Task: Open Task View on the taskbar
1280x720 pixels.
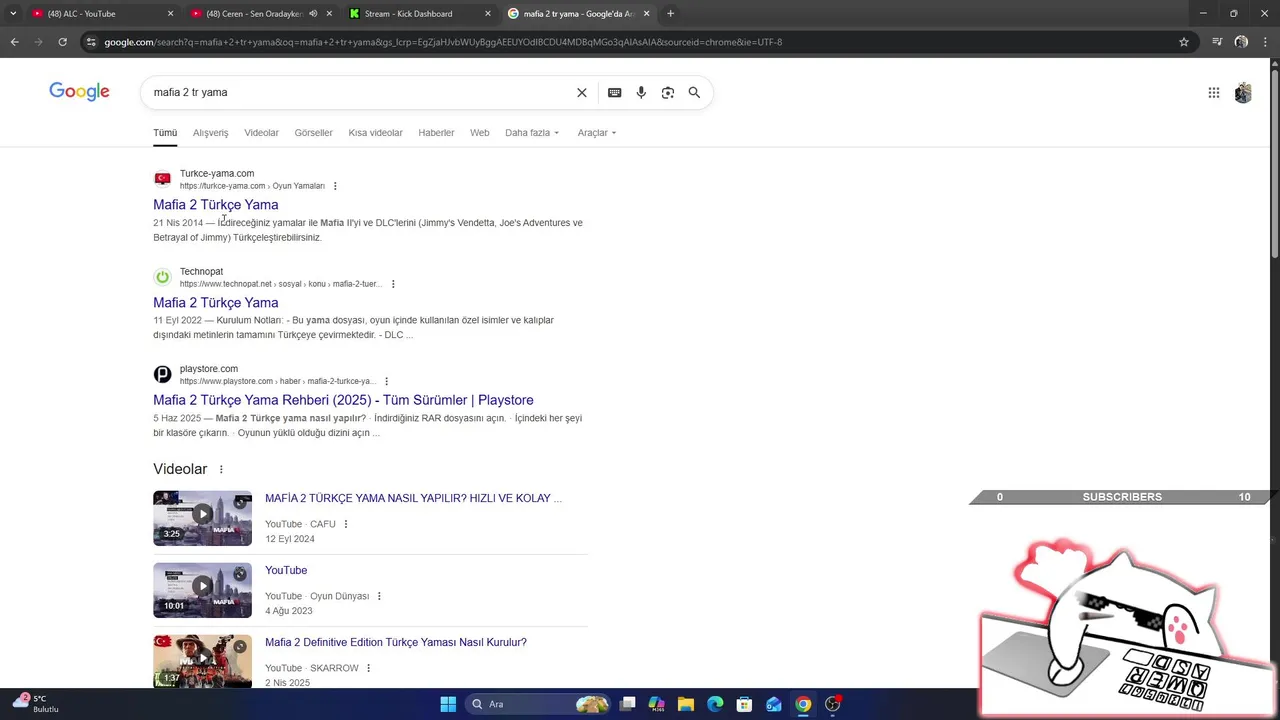Action: [627, 704]
